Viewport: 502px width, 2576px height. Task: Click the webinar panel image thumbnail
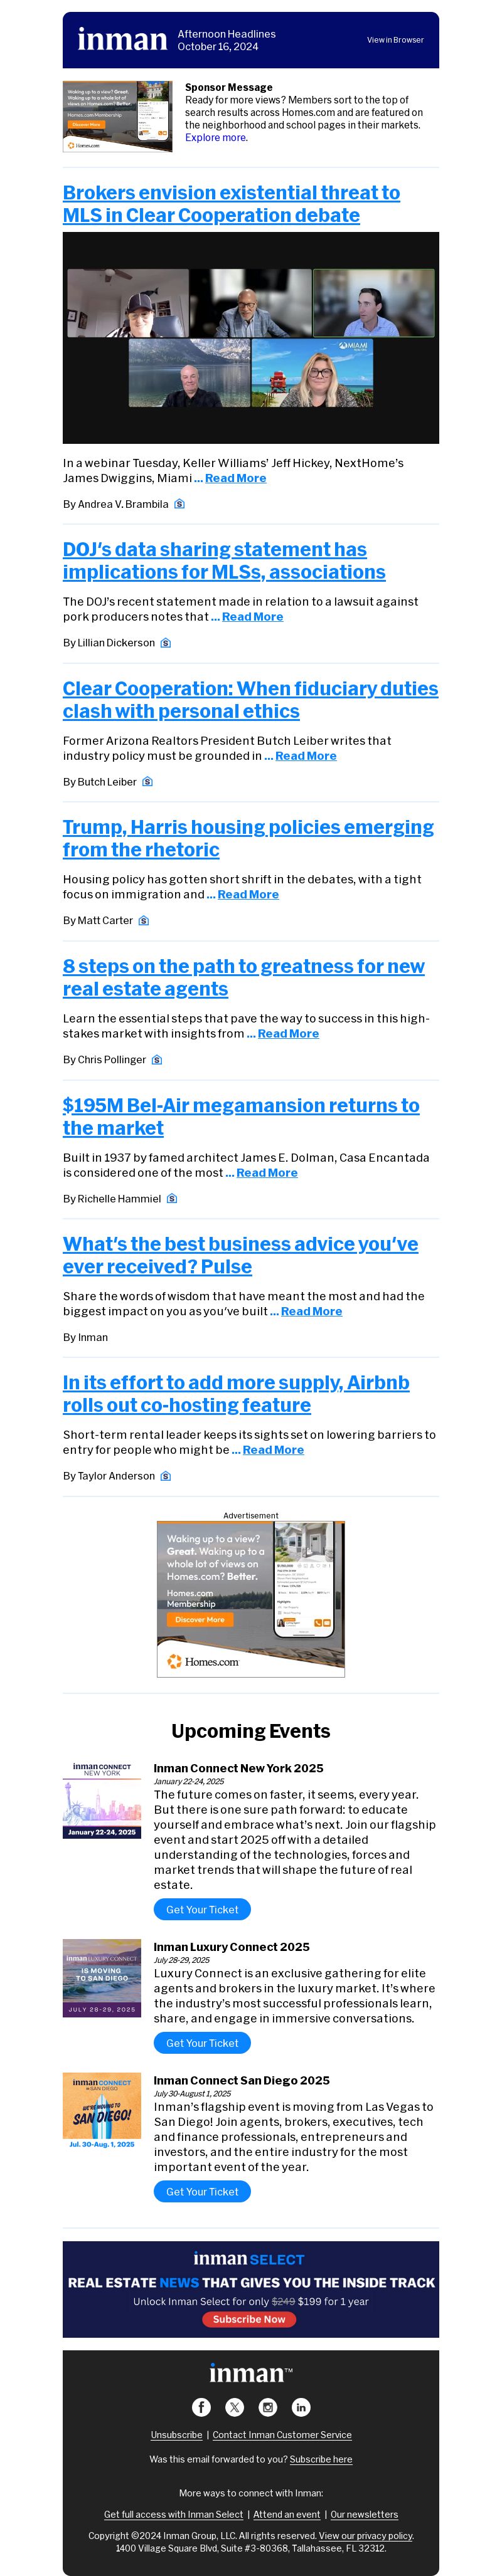251,338
